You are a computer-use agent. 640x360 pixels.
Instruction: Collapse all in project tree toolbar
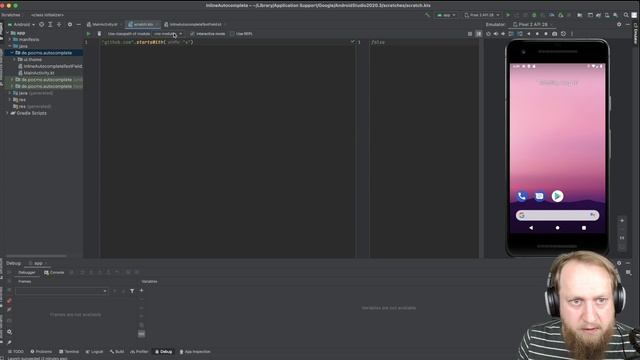[x=59, y=24]
